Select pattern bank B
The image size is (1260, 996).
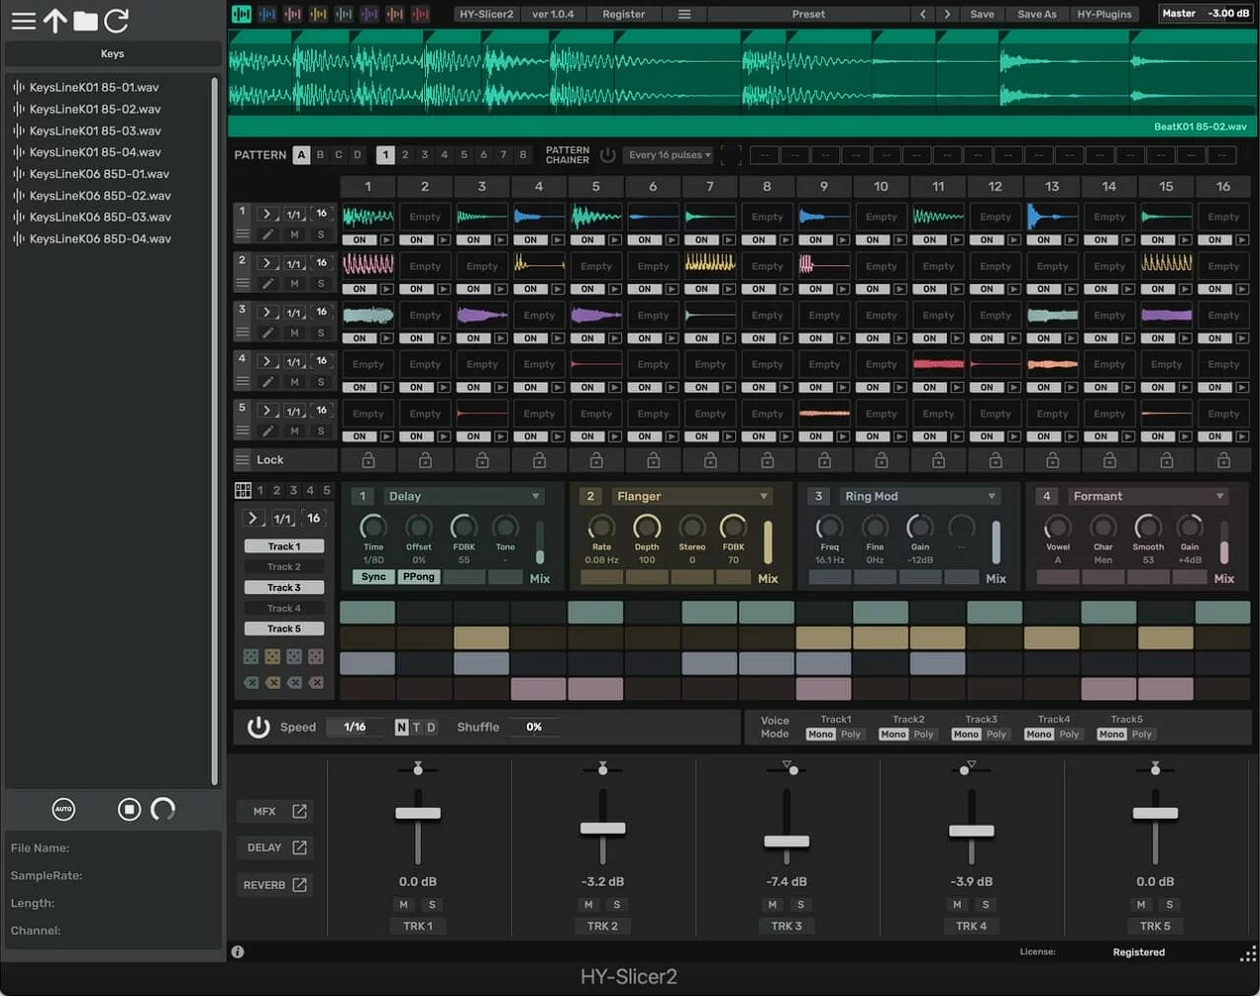click(320, 155)
